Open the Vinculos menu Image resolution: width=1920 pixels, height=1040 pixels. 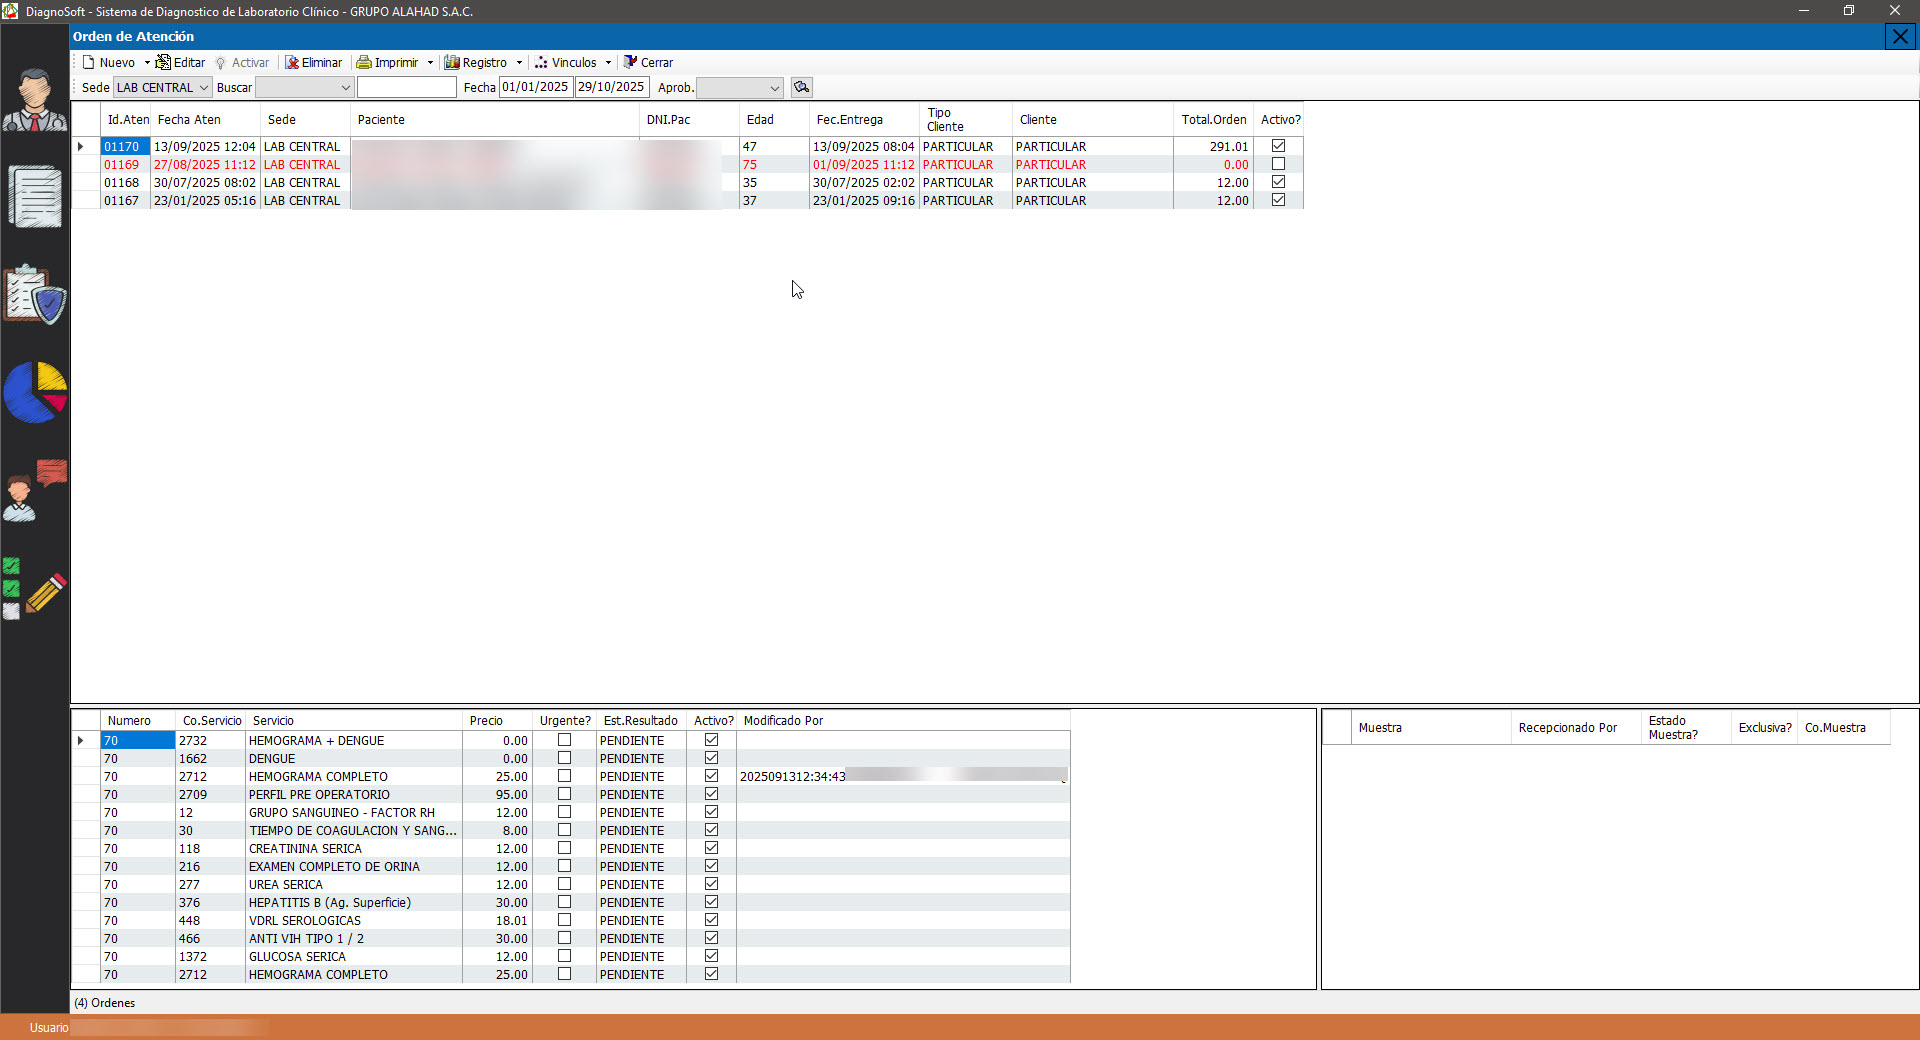pyautogui.click(x=573, y=63)
